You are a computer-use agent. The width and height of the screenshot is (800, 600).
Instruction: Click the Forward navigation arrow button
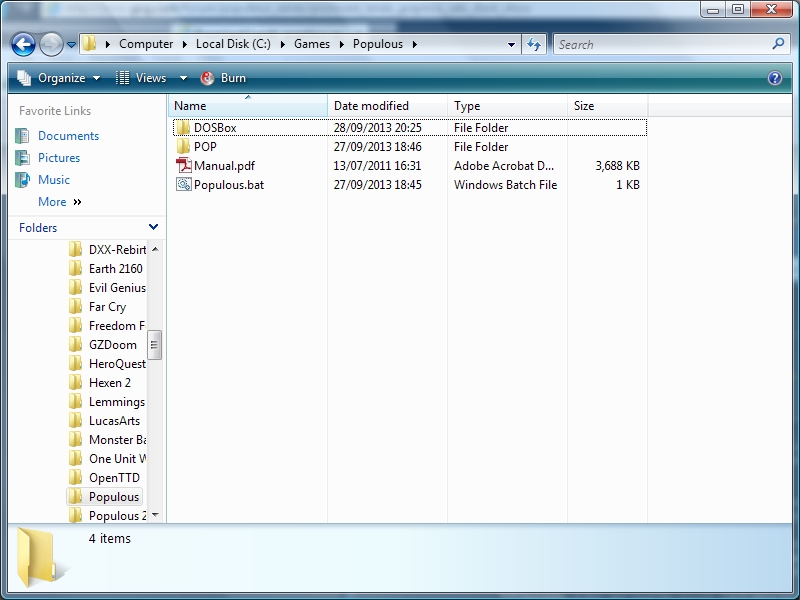pyautogui.click(x=51, y=44)
